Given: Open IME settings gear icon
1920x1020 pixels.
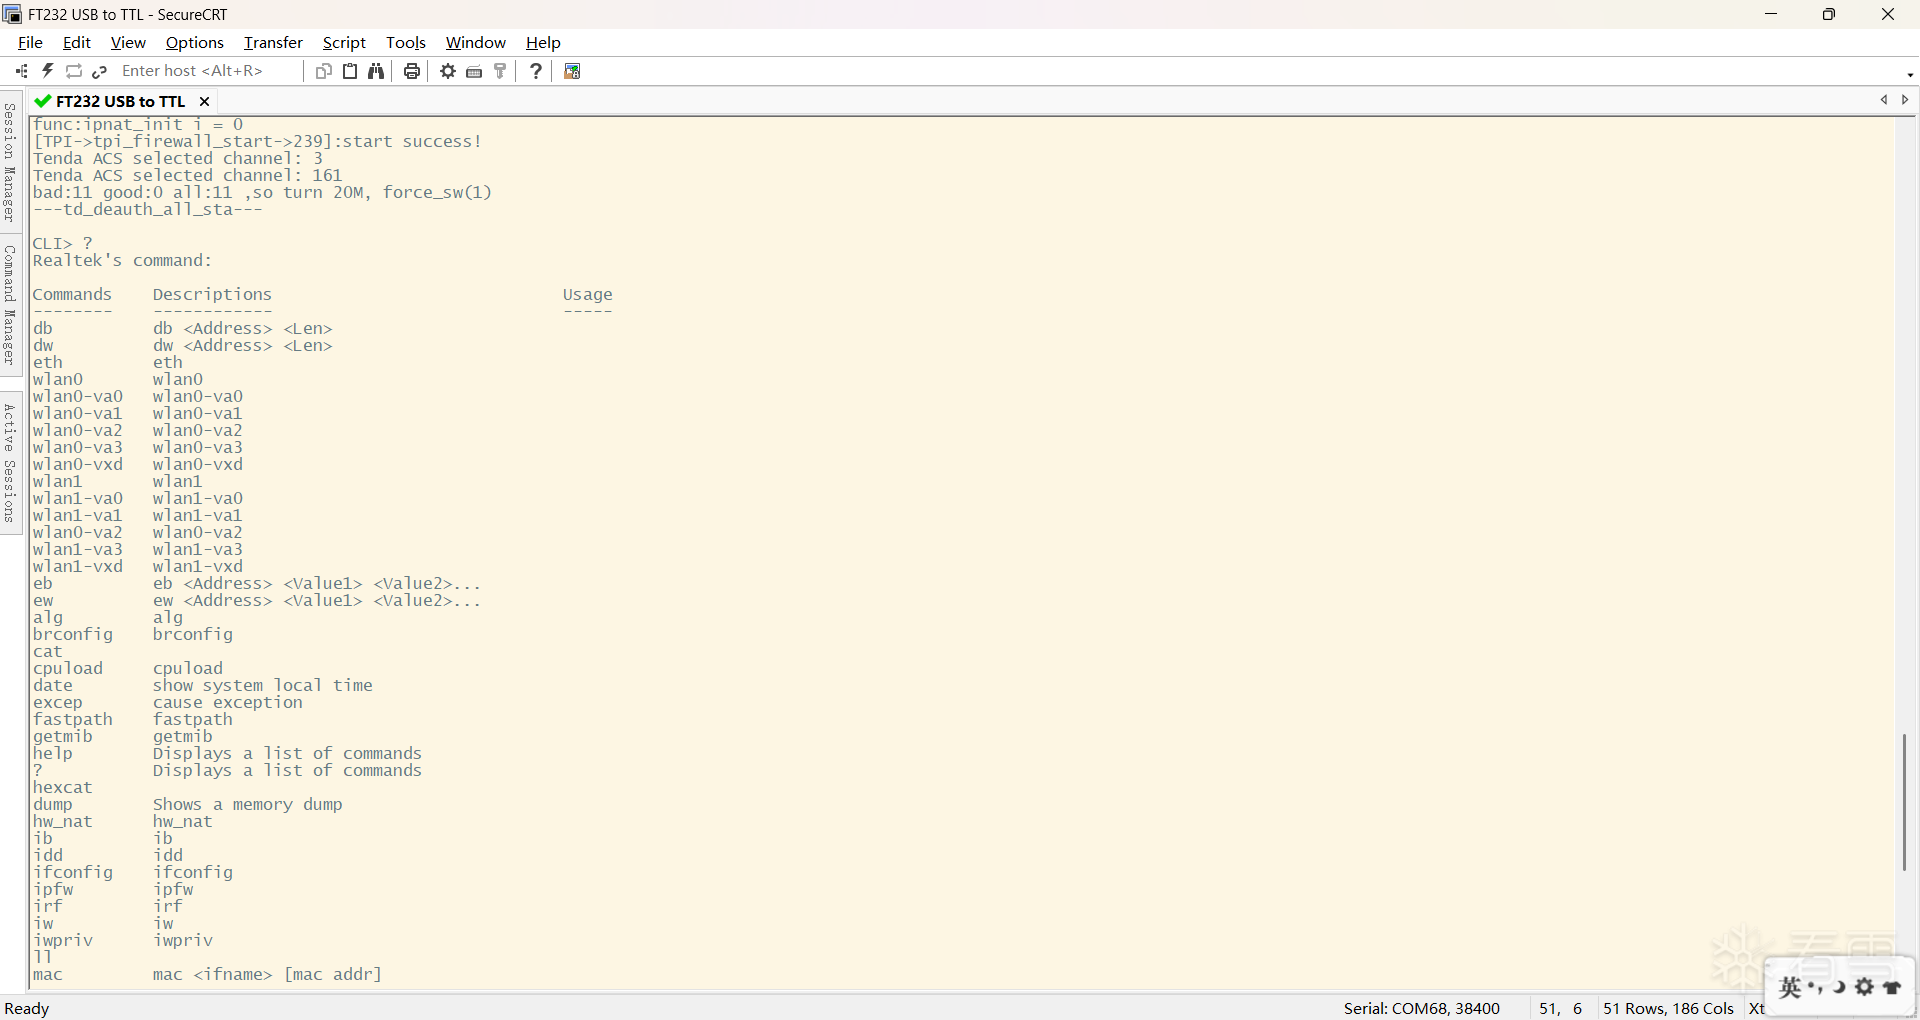Looking at the screenshot, I should 1865,988.
